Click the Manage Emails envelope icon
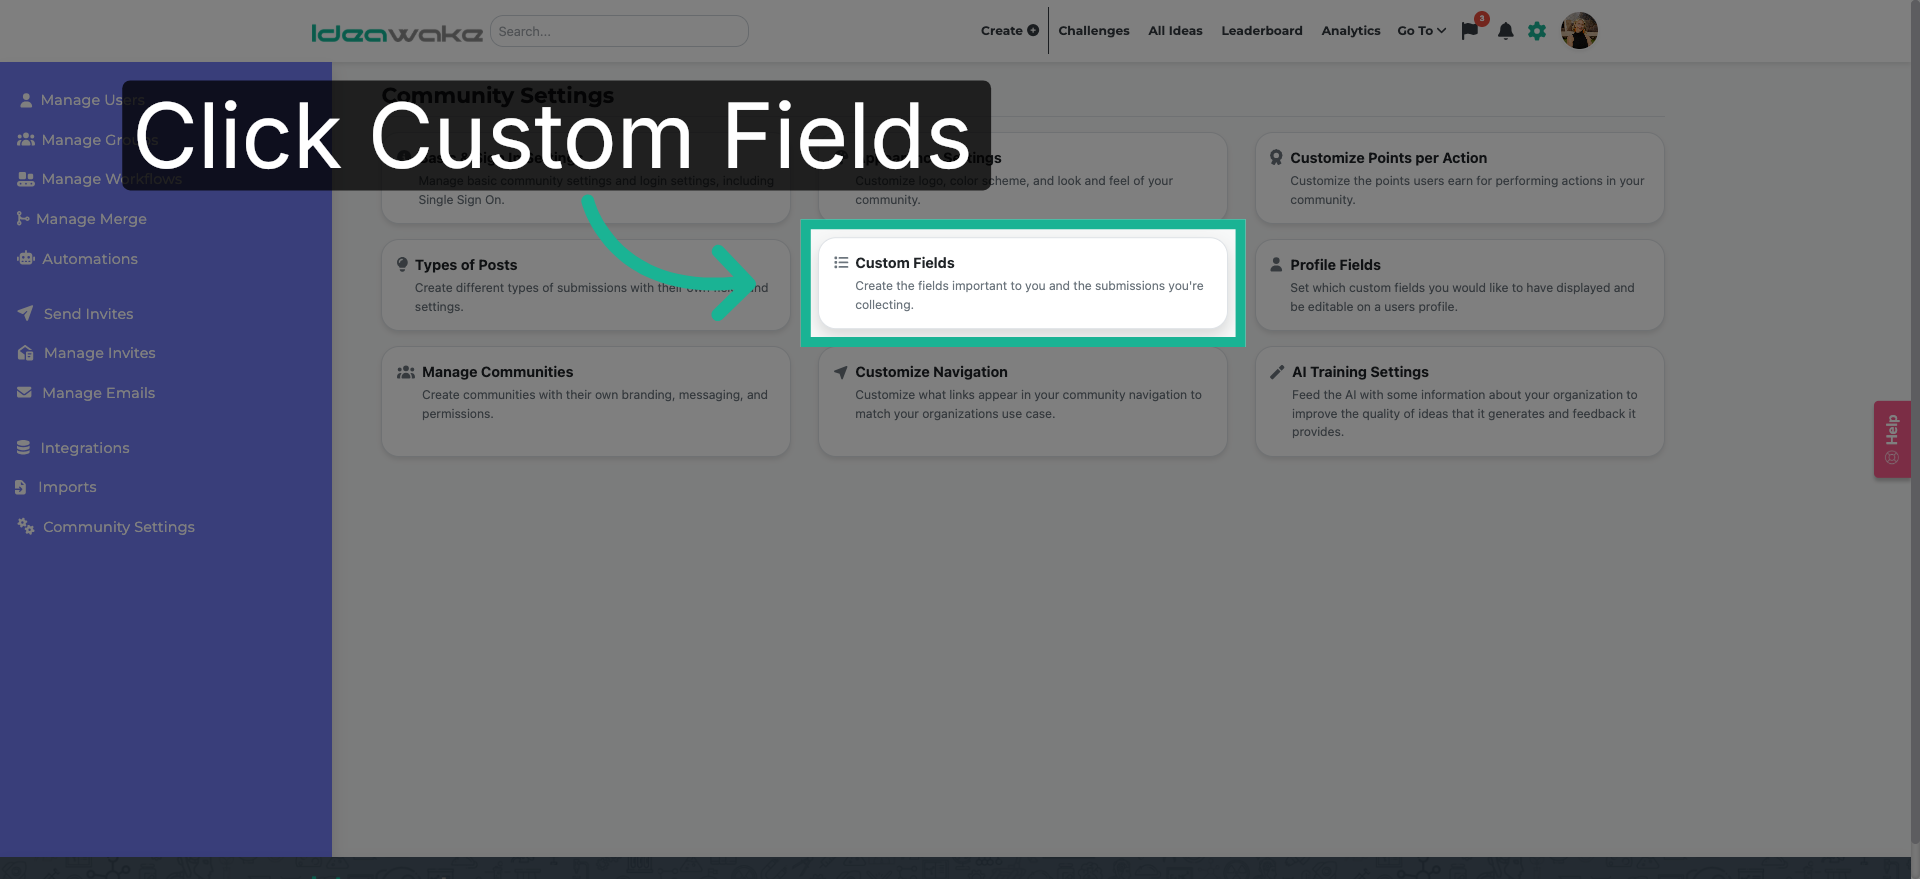 click(24, 393)
